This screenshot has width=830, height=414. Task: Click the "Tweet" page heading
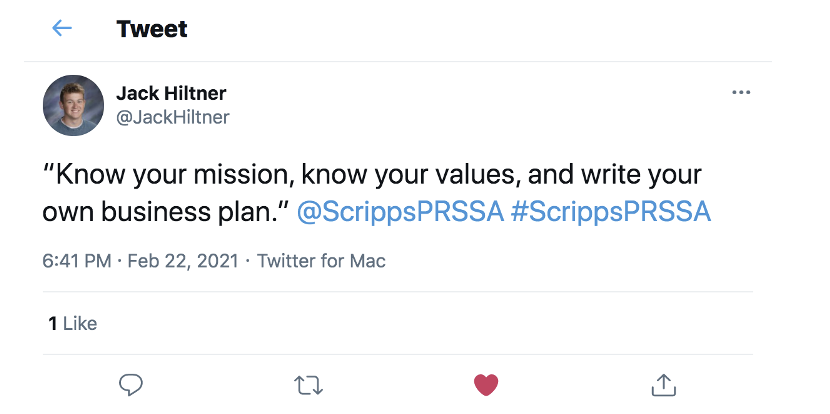point(152,28)
